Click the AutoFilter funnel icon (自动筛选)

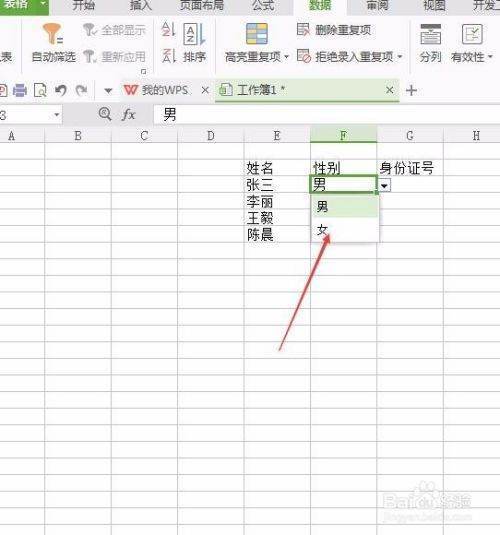53,34
